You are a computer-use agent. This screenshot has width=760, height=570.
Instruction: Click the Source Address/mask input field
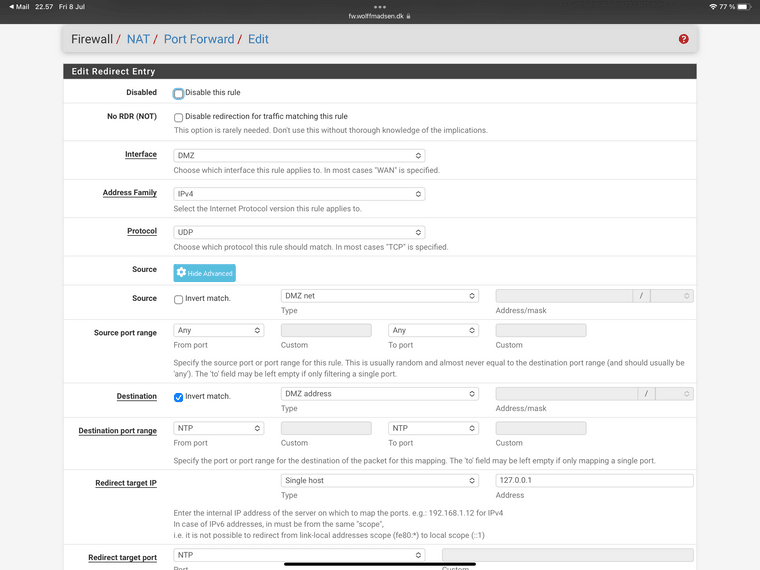tap(564, 296)
